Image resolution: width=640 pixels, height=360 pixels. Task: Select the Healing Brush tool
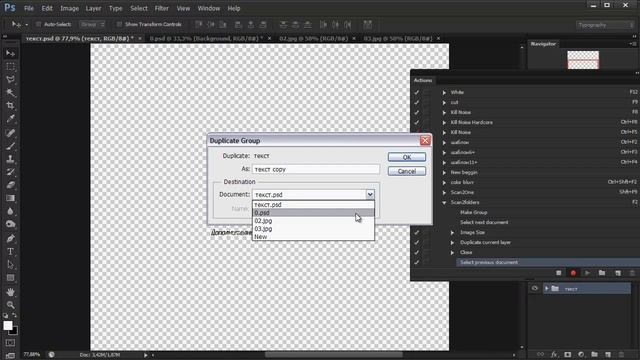tap(10, 133)
